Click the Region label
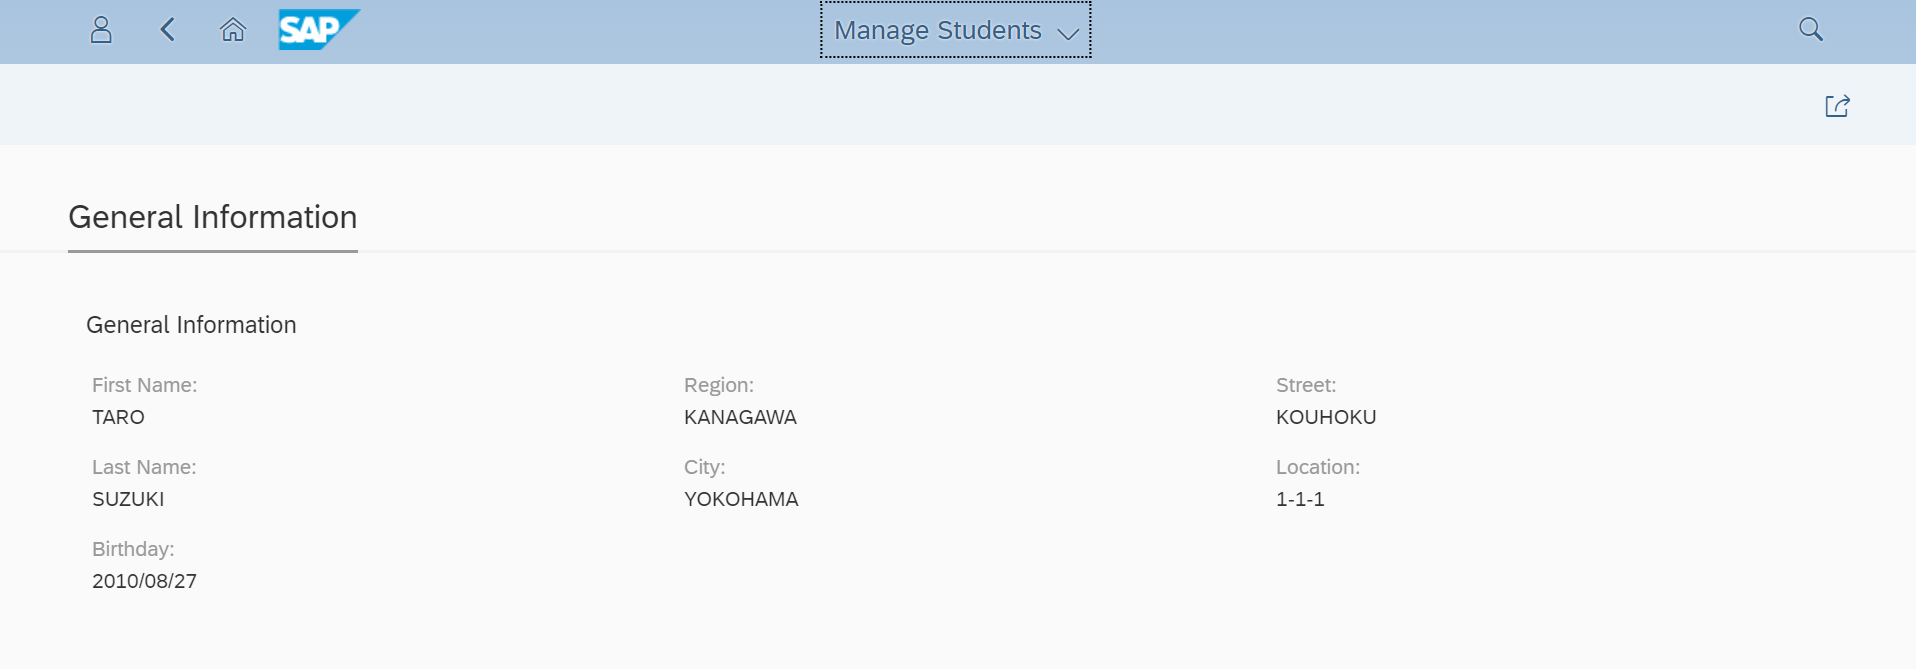Viewport: 1916px width, 669px height. point(719,385)
